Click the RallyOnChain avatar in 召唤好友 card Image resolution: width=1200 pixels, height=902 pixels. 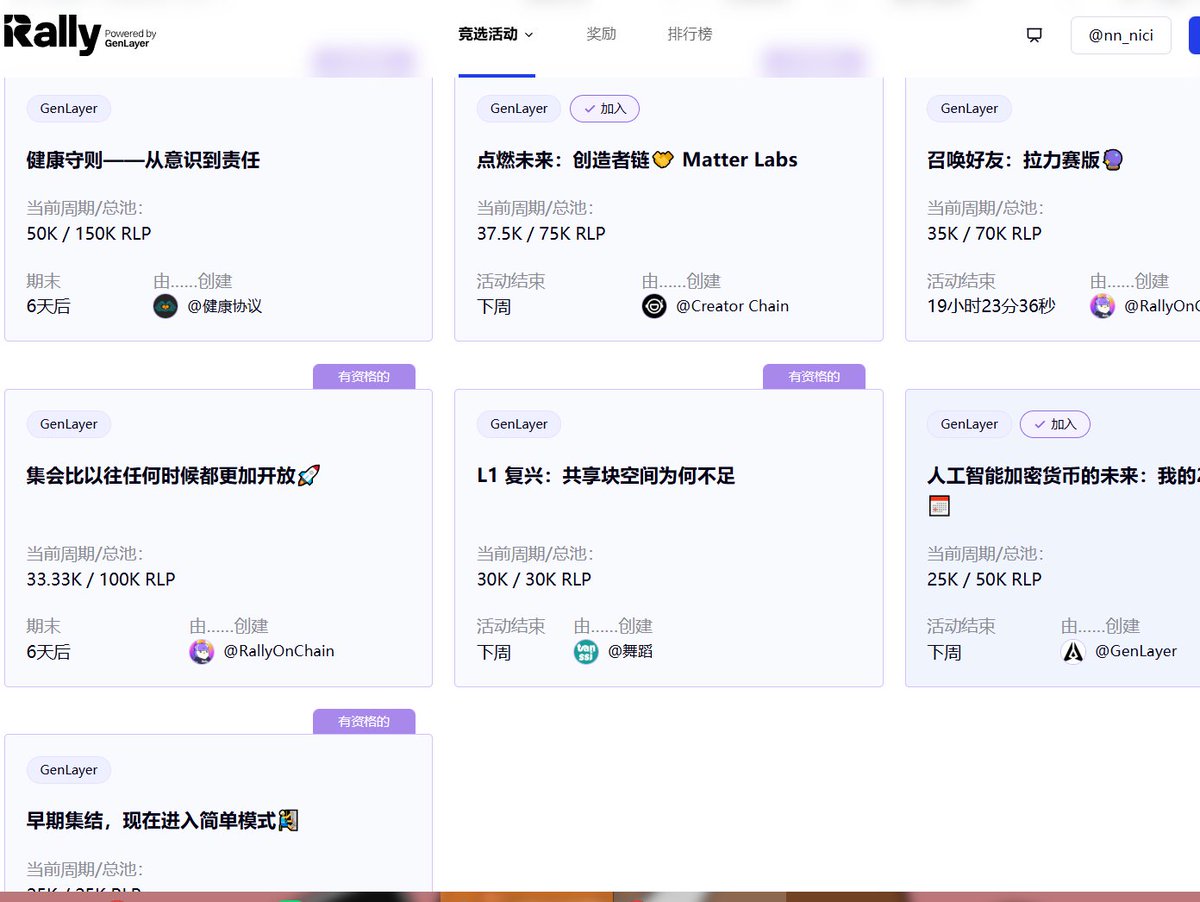1102,306
